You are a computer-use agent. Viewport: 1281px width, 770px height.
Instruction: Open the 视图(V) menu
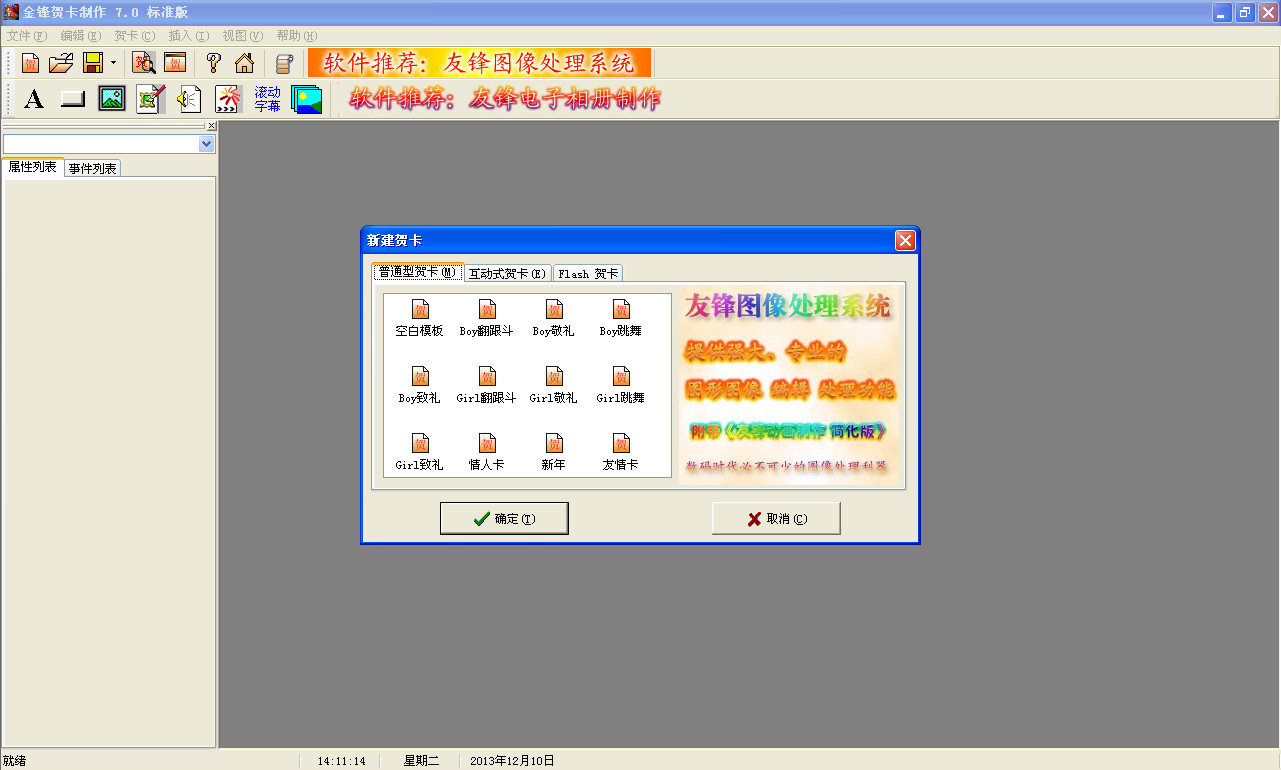tap(243, 36)
